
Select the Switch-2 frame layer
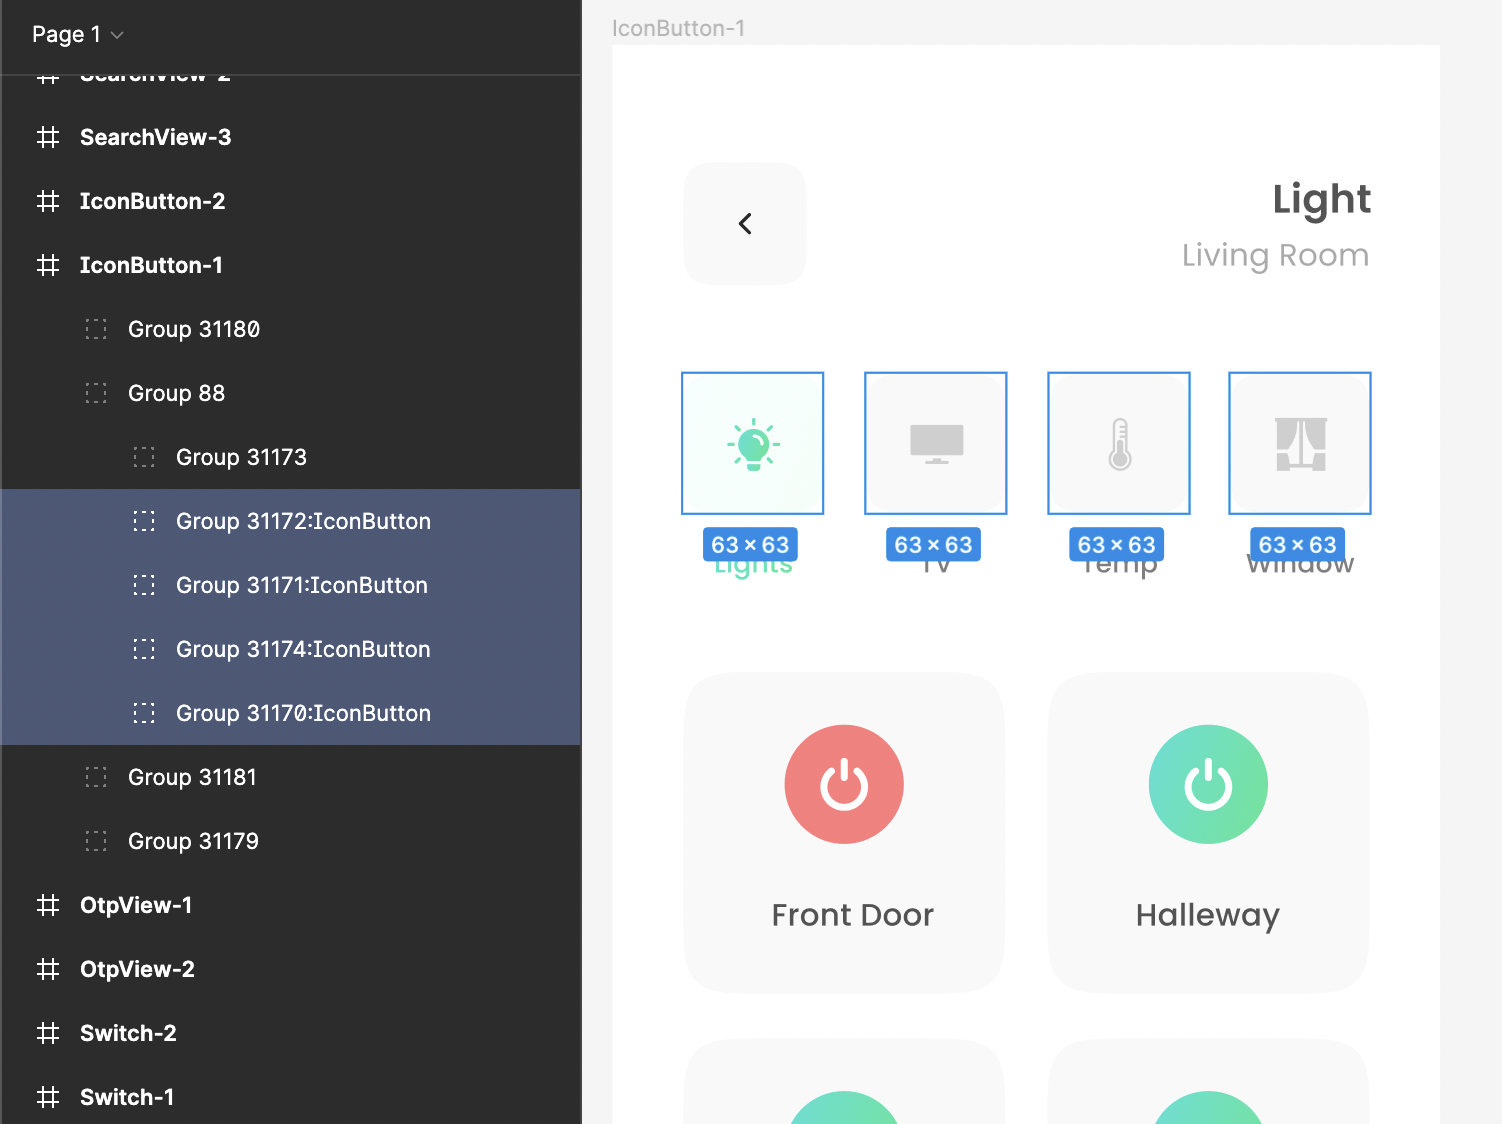pyautogui.click(x=291, y=1033)
